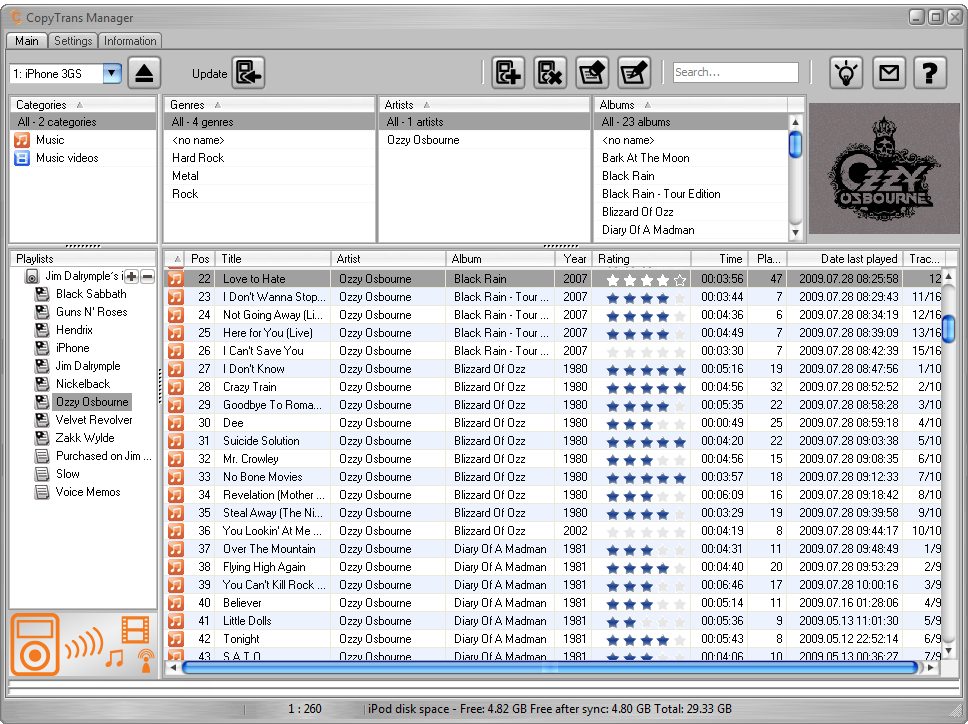The width and height of the screenshot is (968, 724).
Task: Select the Purchased on Jim playlist
Action: click(x=103, y=456)
